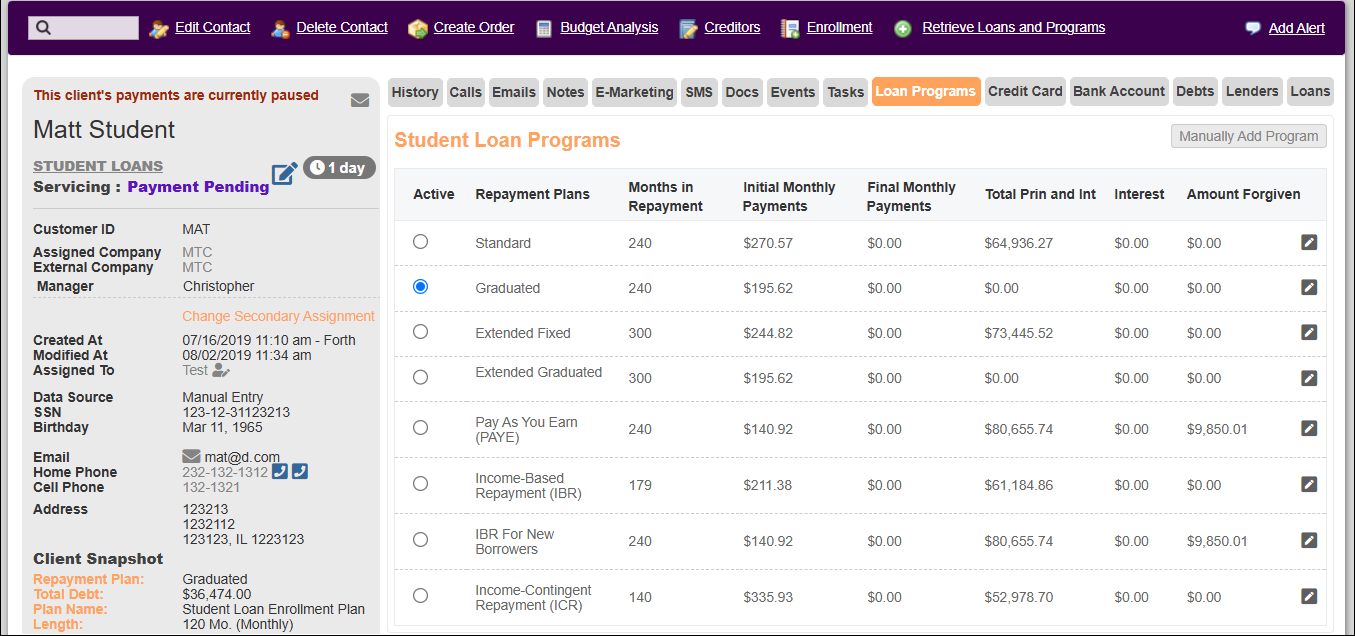Click the Add Alert link
The width and height of the screenshot is (1355, 636).
click(1297, 28)
